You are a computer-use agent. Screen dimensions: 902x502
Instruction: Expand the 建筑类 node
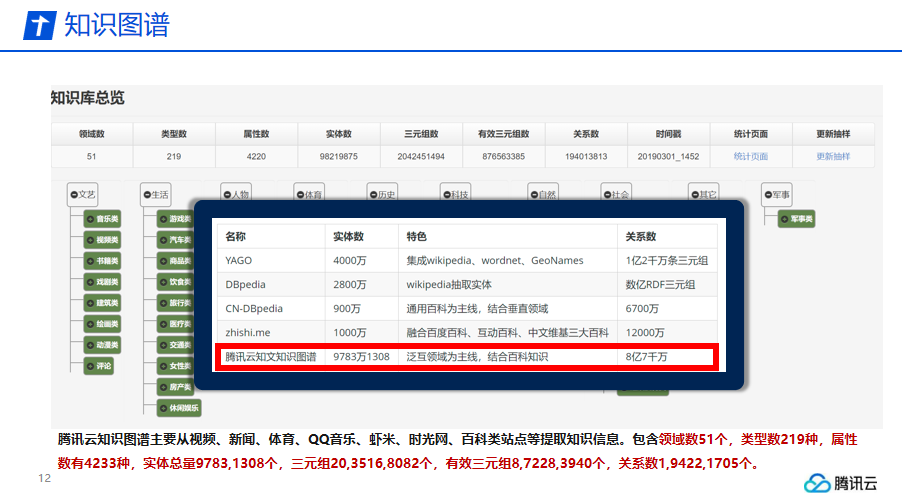90,303
